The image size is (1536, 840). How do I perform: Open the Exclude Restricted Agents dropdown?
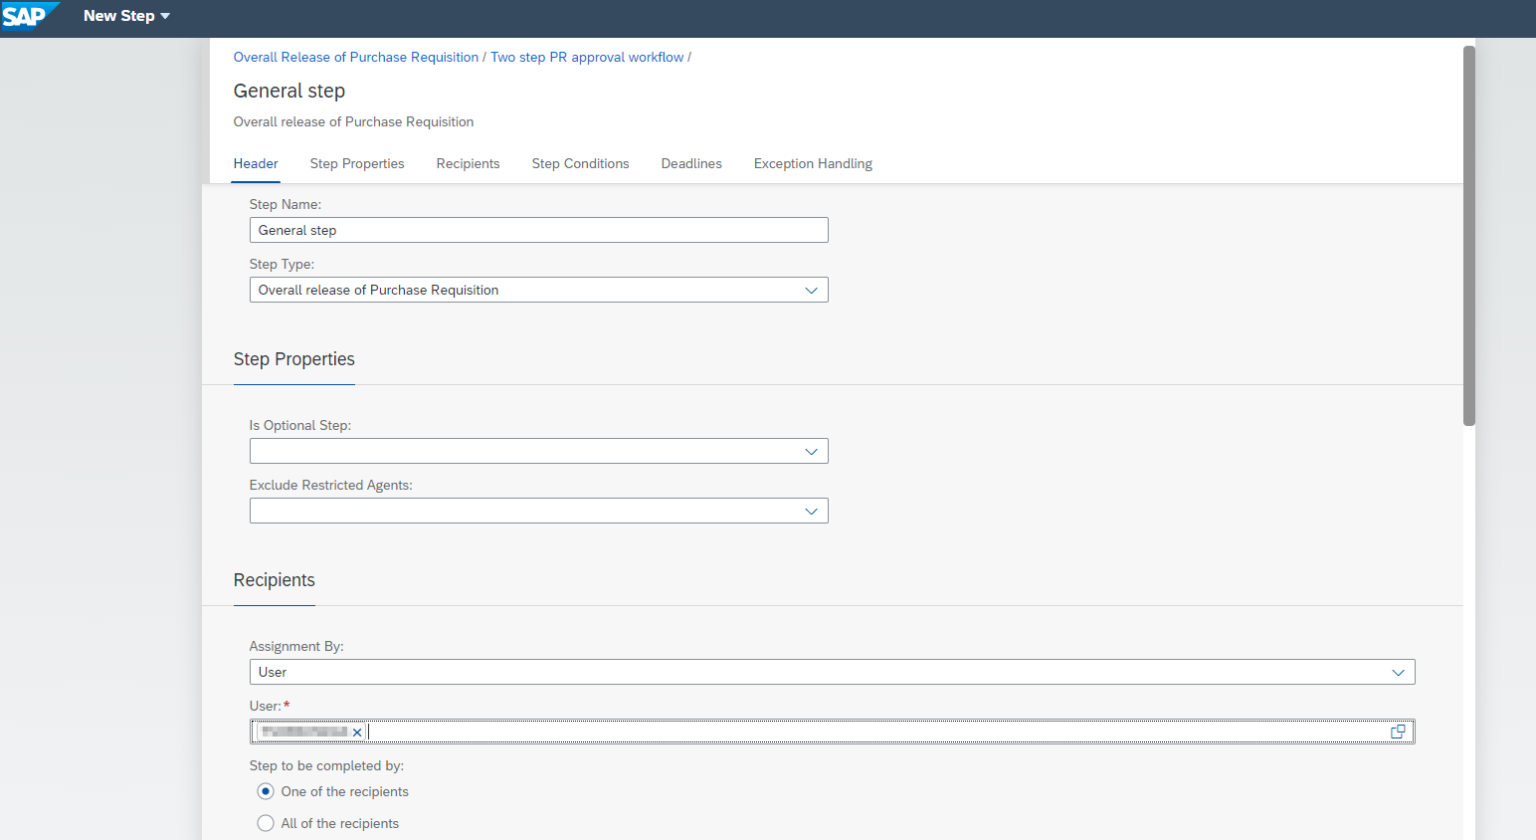pos(812,510)
